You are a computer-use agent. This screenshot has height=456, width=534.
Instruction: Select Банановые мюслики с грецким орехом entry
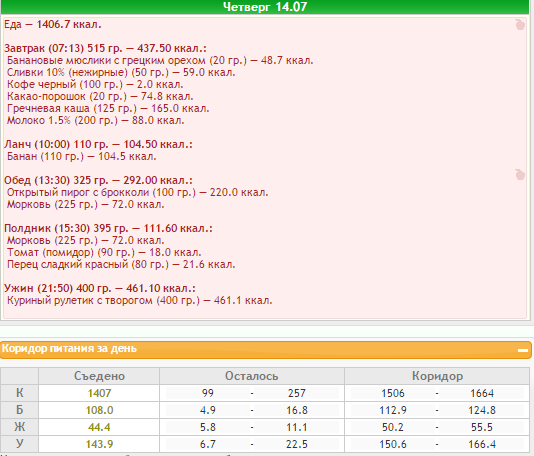pyautogui.click(x=160, y=61)
